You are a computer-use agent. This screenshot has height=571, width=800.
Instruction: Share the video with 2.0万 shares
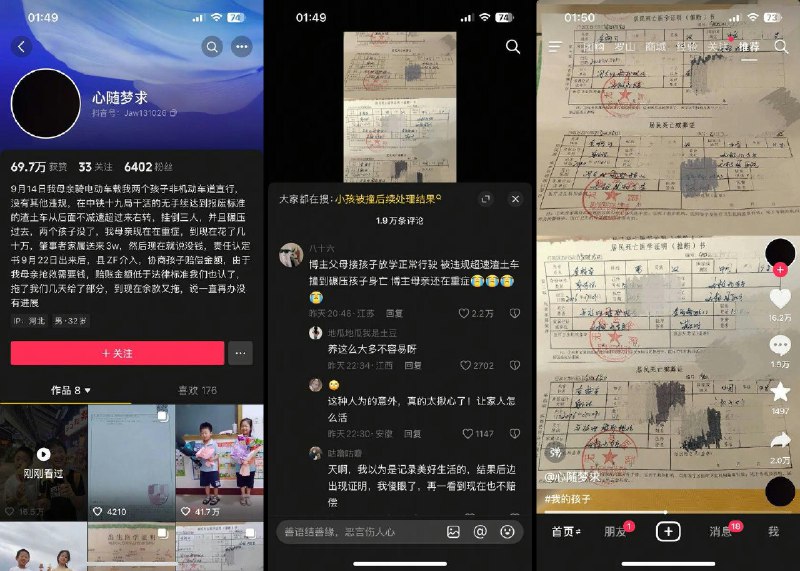(x=780, y=440)
